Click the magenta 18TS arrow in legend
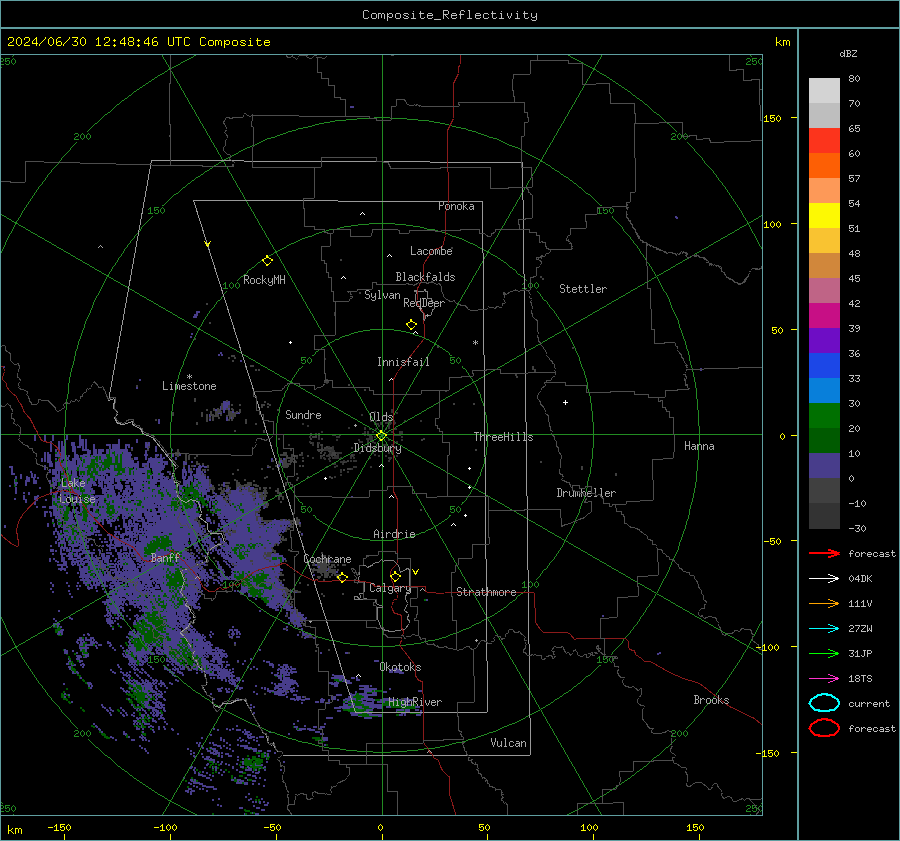Screen dimensions: 900x841 click(x=824, y=679)
